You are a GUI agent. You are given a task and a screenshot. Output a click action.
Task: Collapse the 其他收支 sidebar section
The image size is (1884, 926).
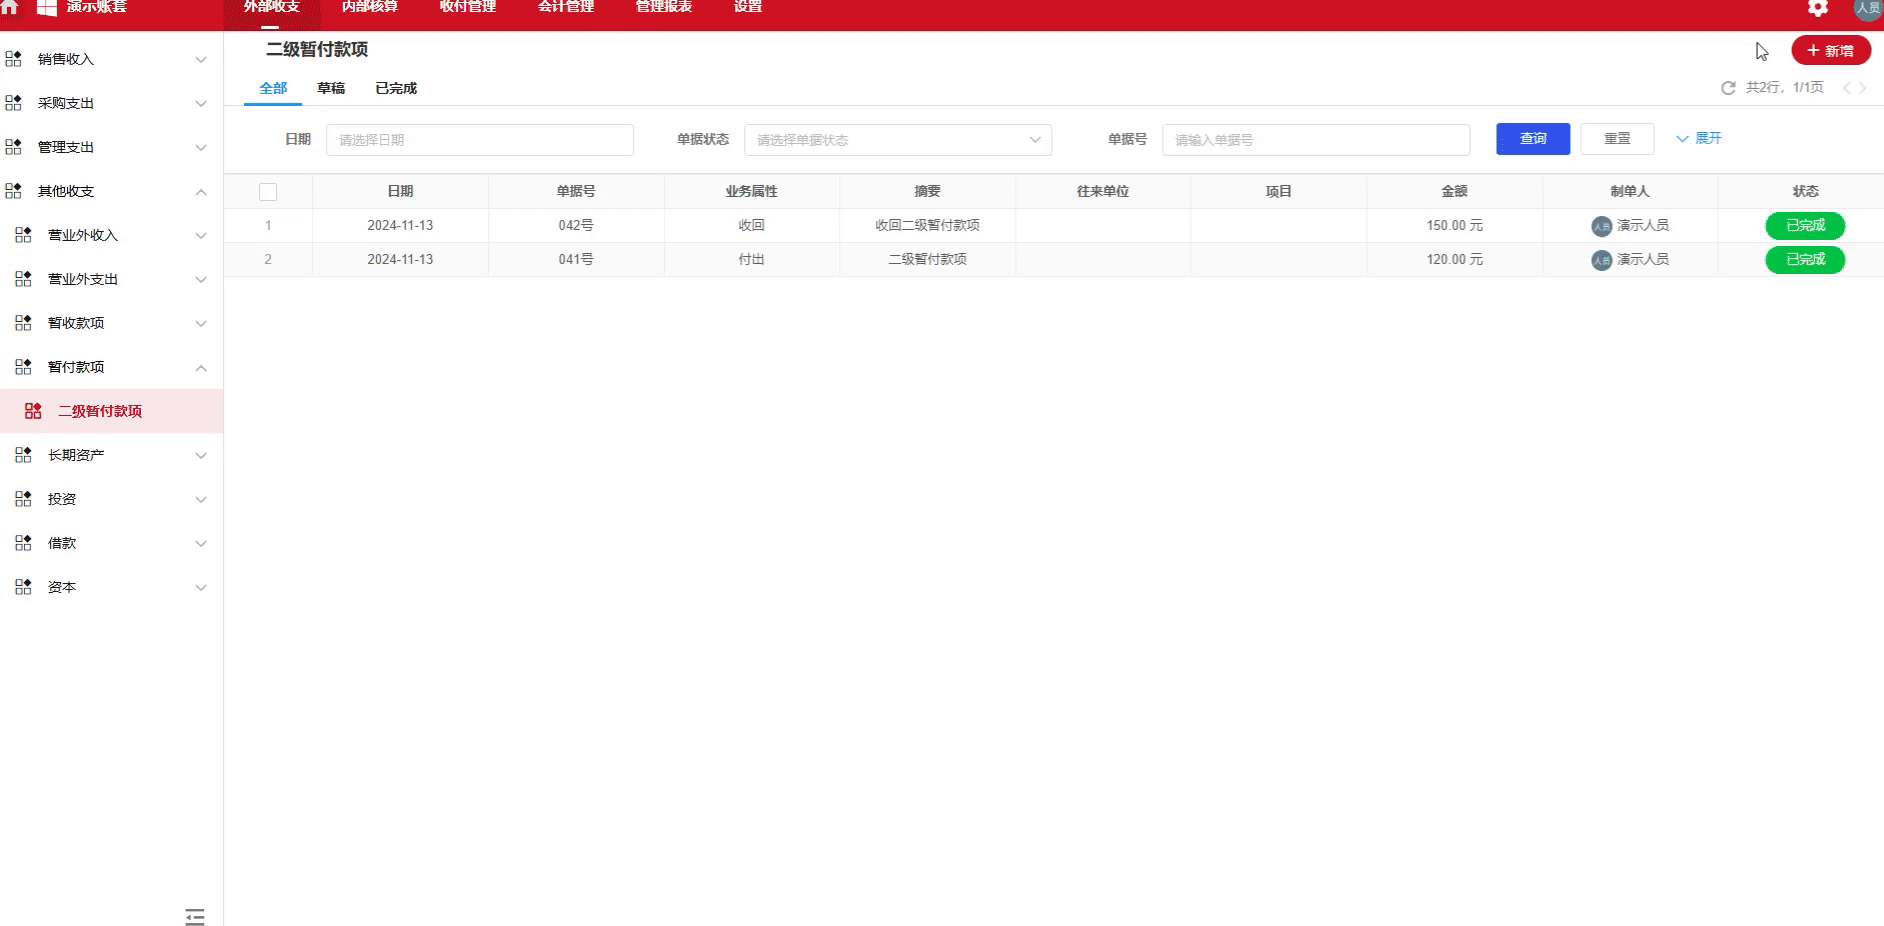(x=200, y=191)
